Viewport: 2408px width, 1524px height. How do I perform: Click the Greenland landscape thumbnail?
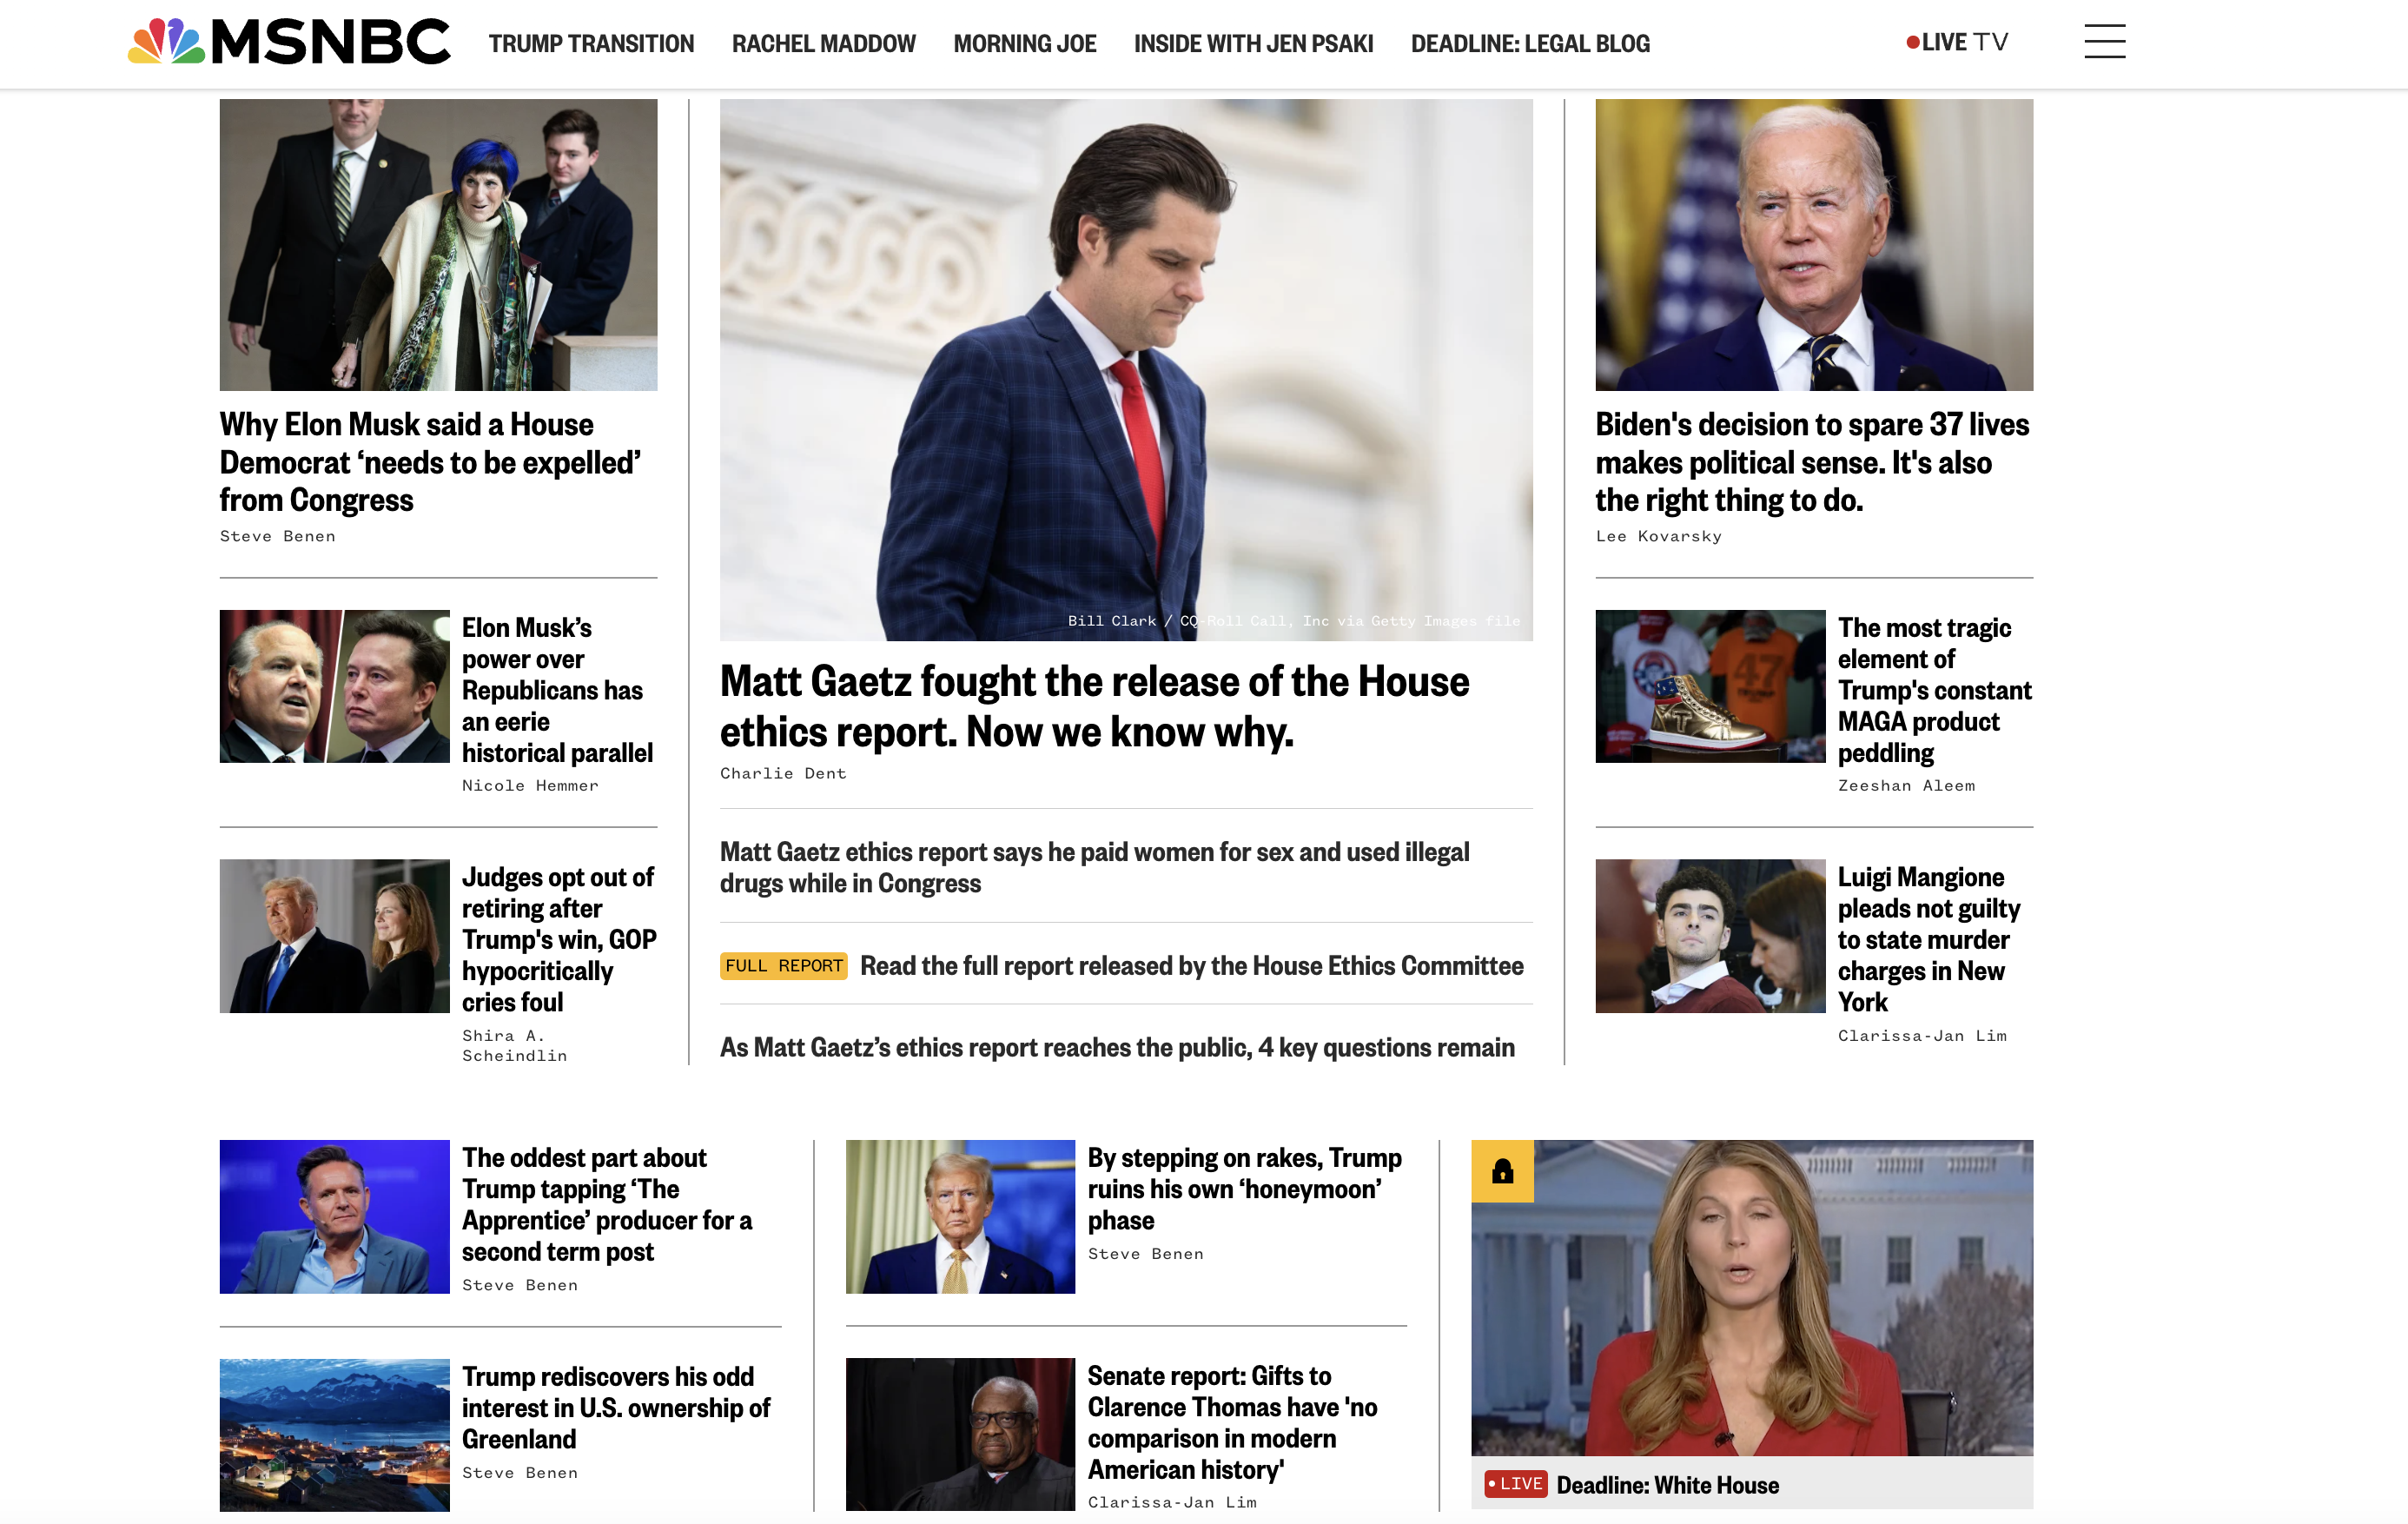point(335,1434)
